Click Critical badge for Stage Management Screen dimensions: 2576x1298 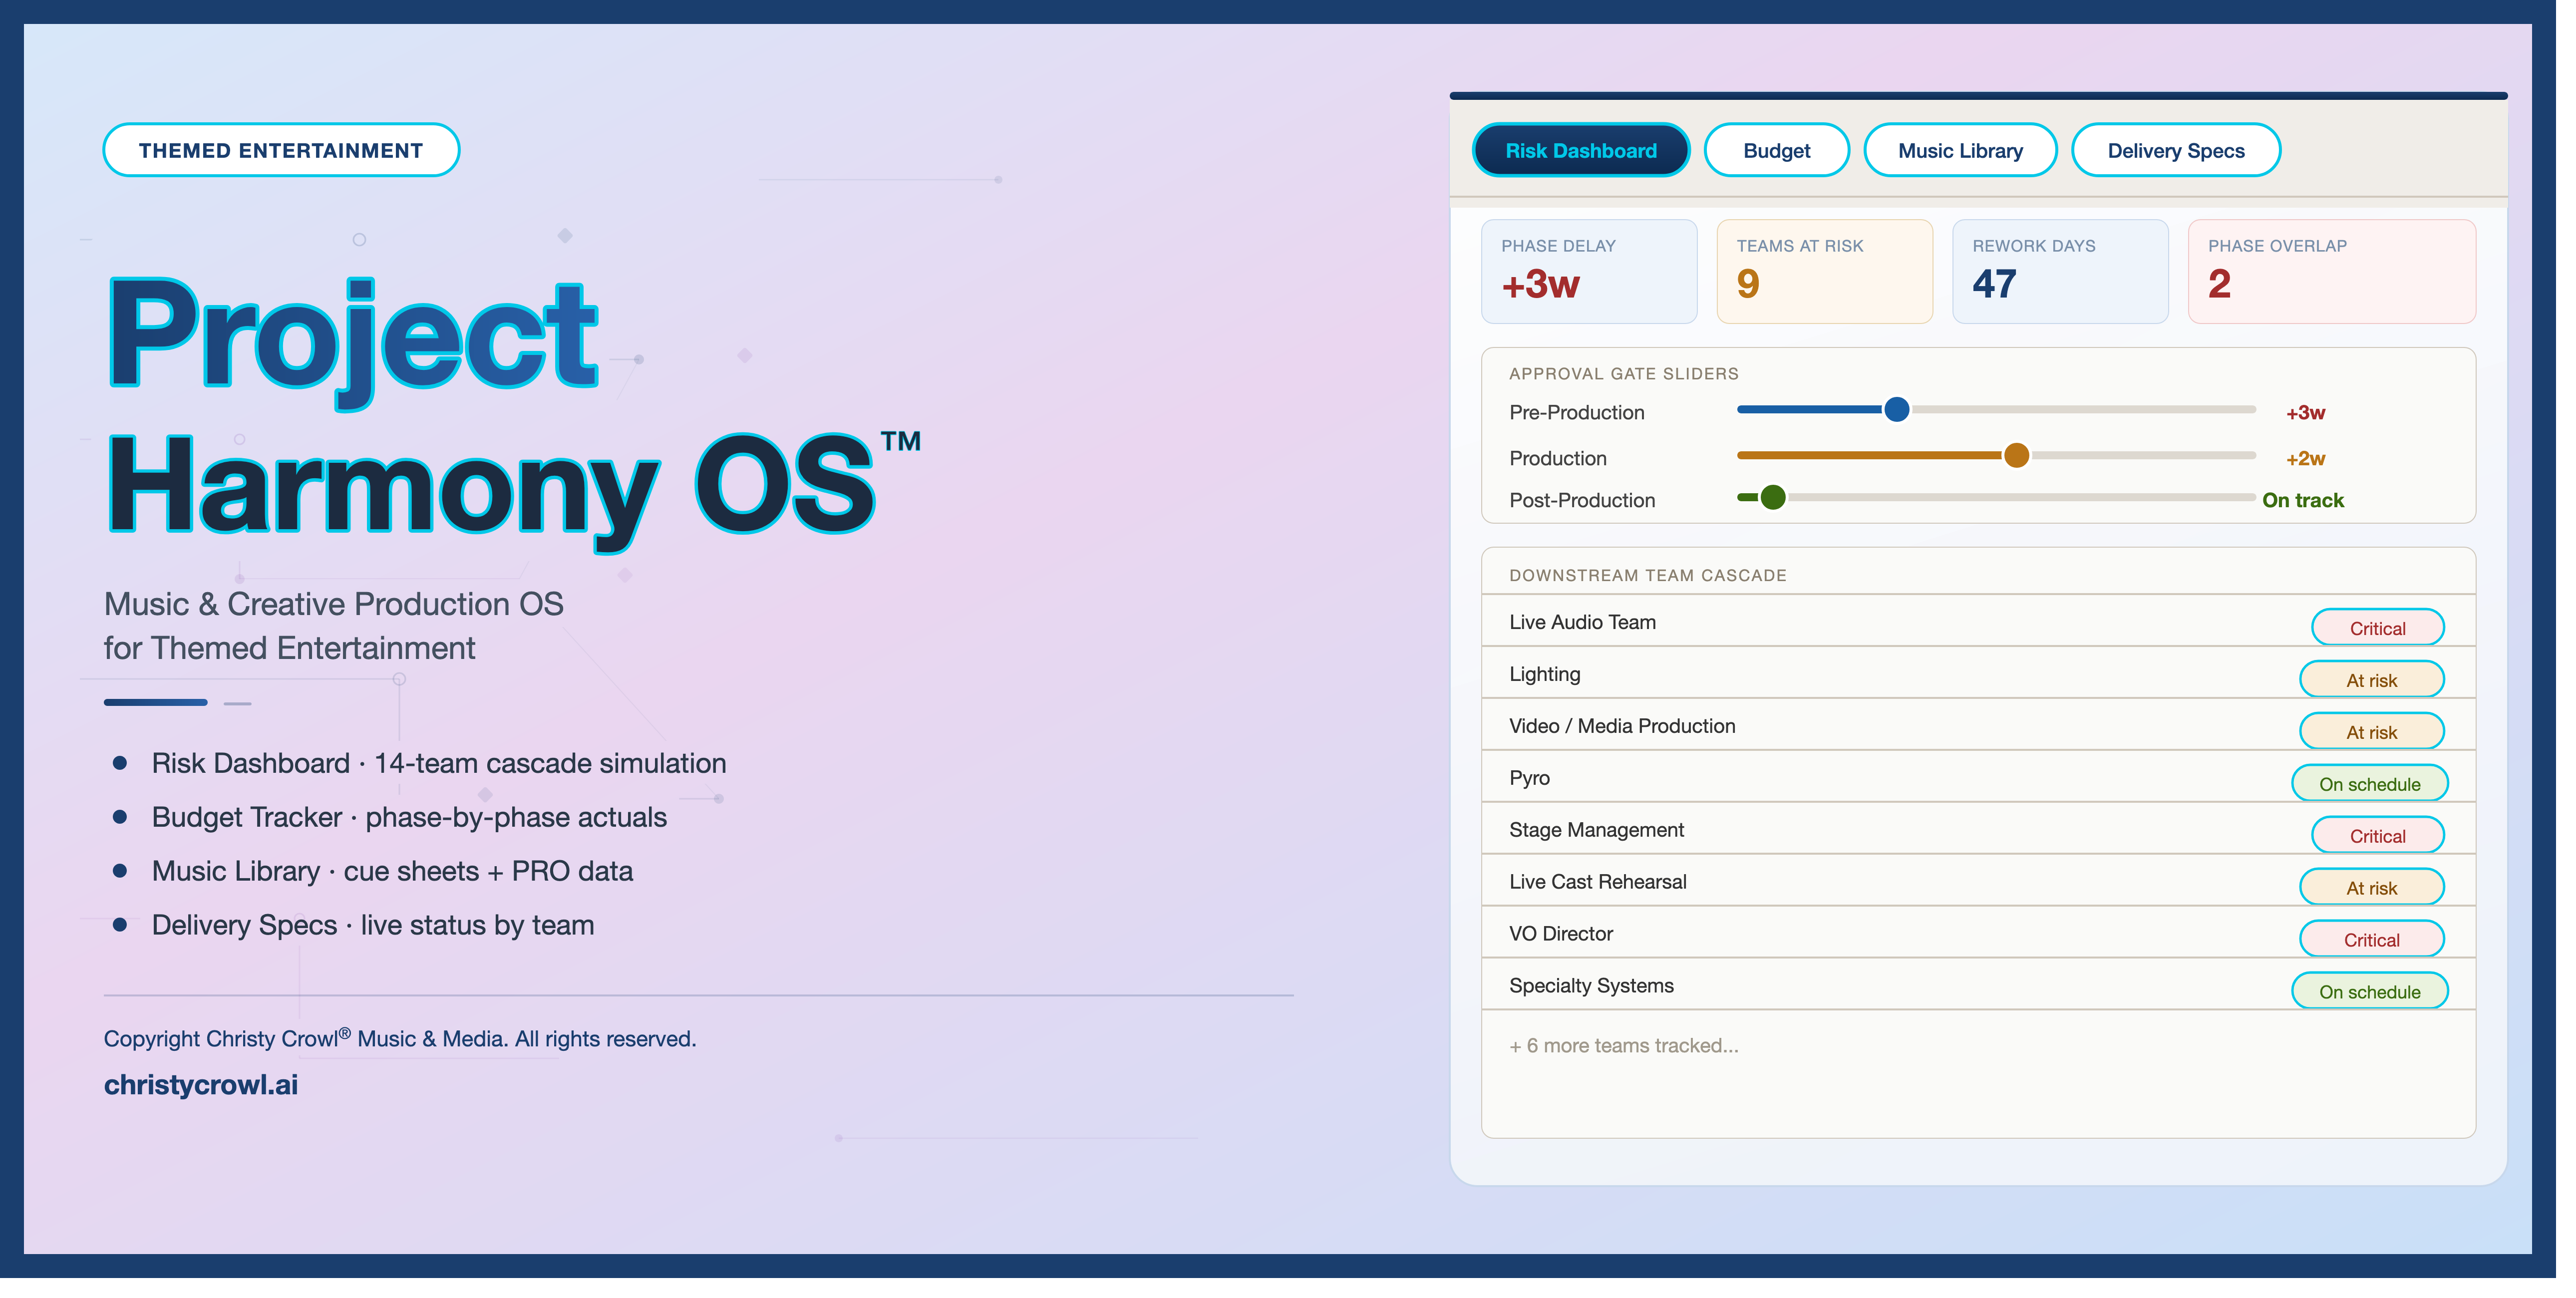[2377, 836]
